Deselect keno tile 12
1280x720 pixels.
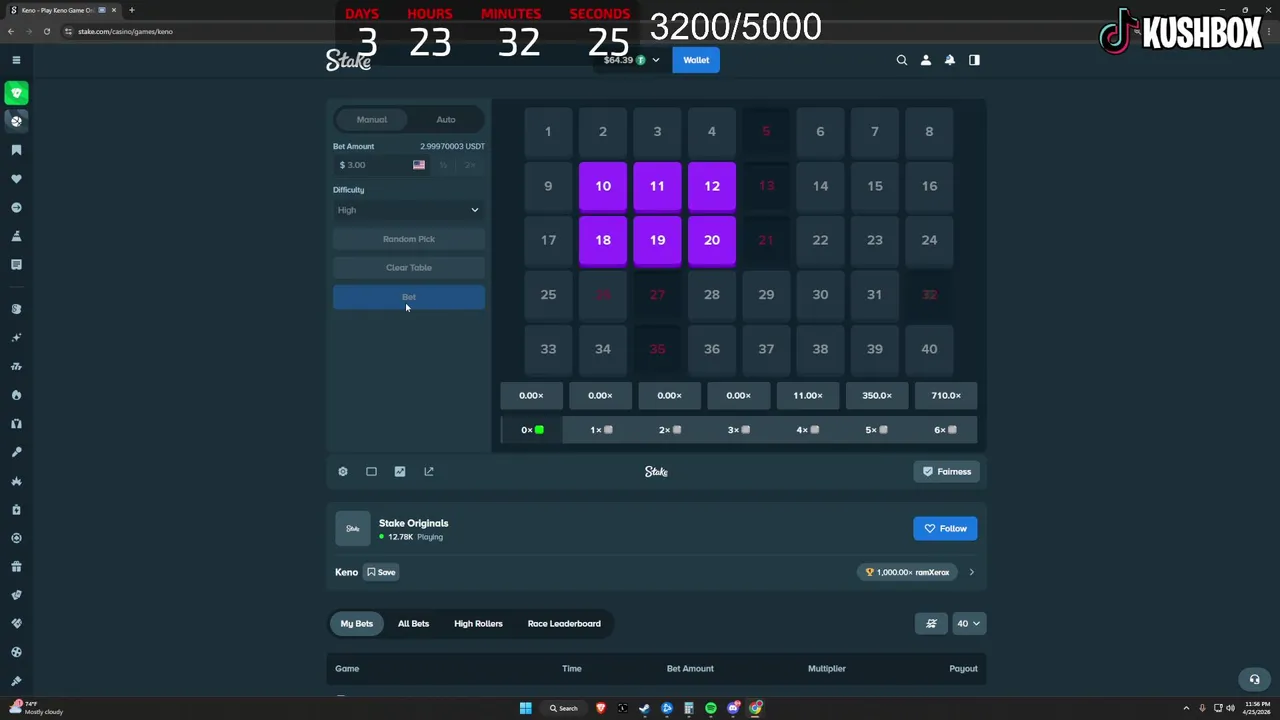(x=712, y=186)
